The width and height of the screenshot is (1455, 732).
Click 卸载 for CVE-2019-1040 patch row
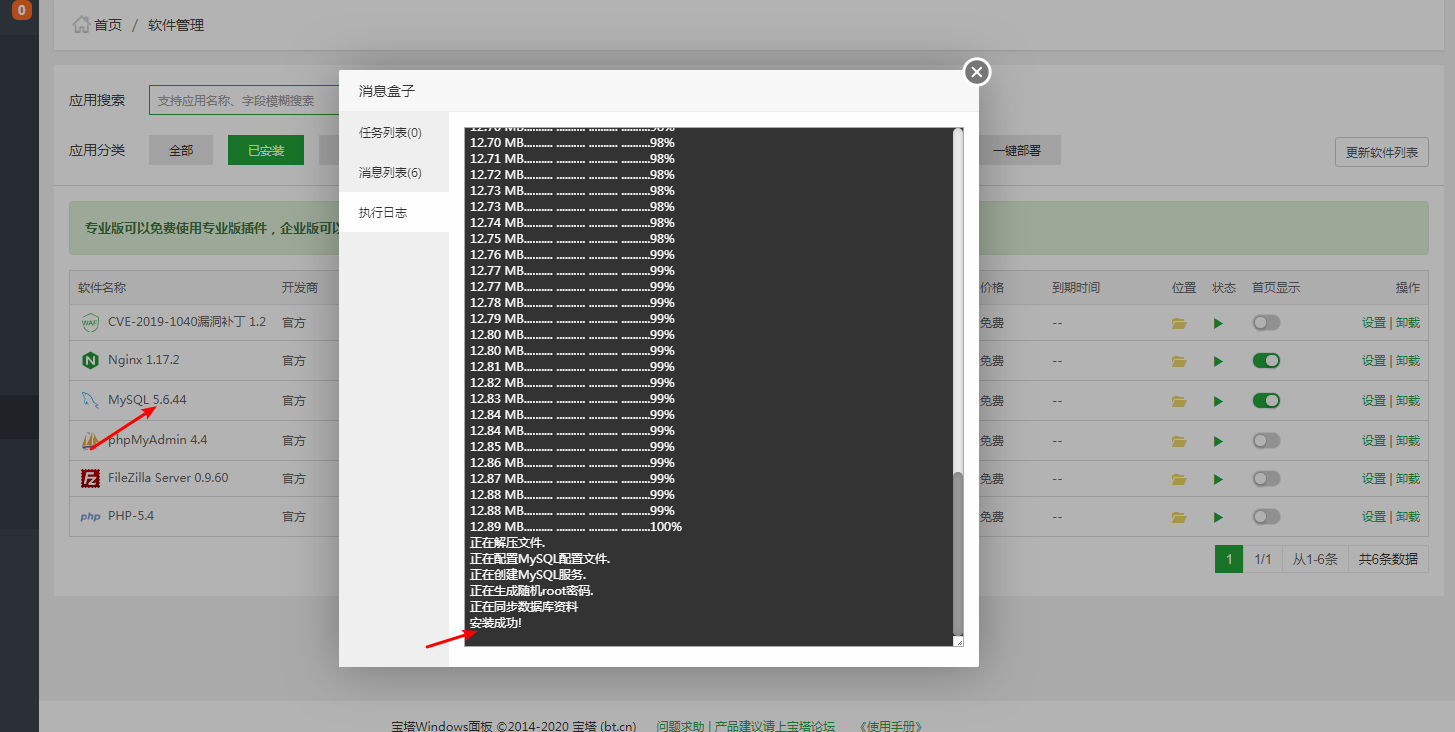point(1408,323)
